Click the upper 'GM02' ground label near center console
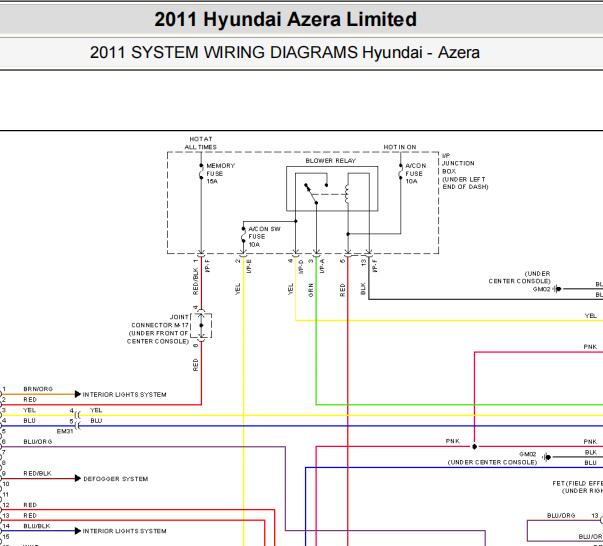This screenshot has height=546, width=603. 541,289
